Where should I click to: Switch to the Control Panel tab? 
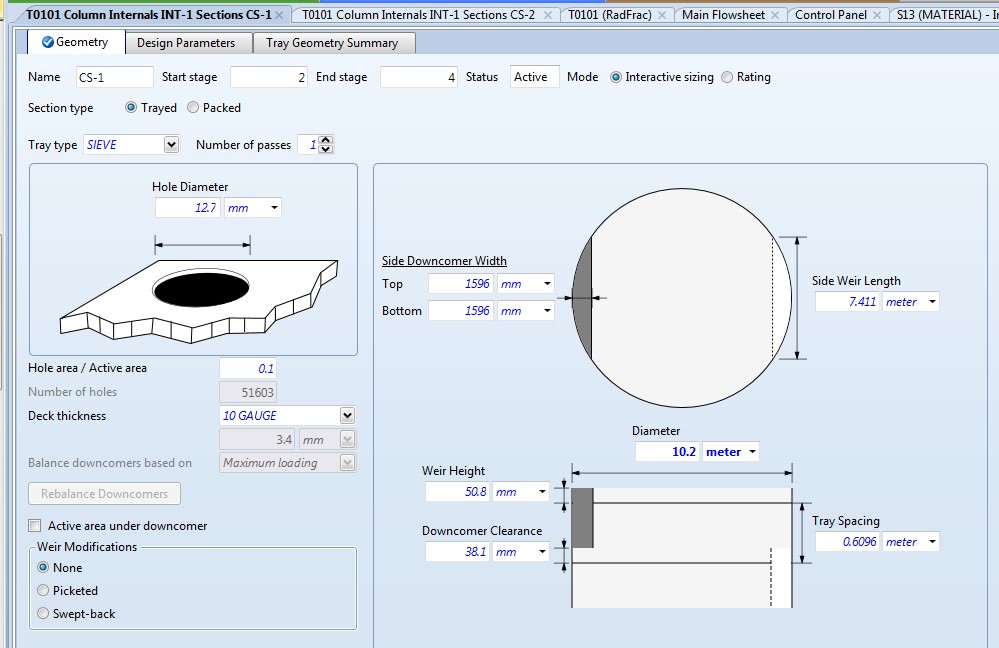(831, 15)
